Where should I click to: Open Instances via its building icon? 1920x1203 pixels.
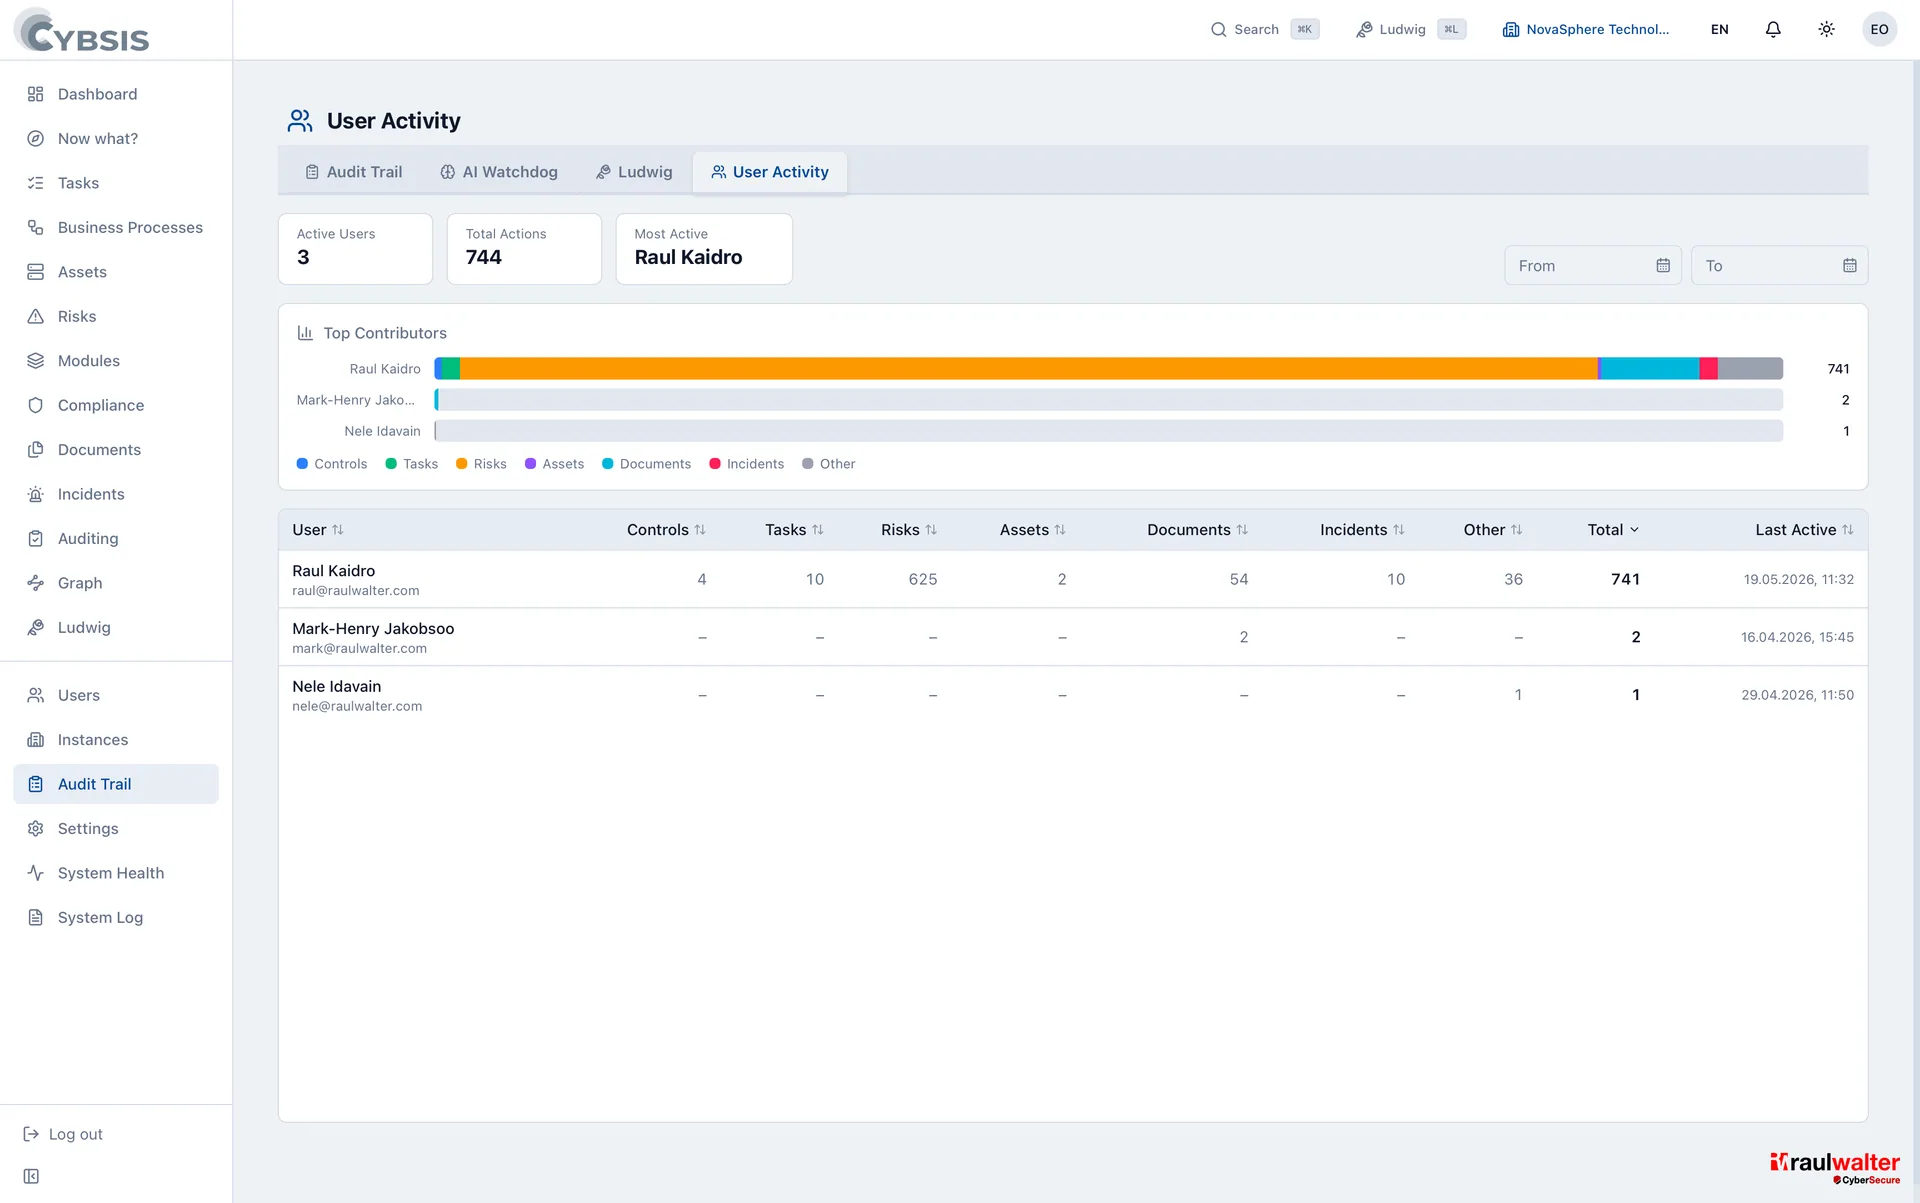coord(36,740)
